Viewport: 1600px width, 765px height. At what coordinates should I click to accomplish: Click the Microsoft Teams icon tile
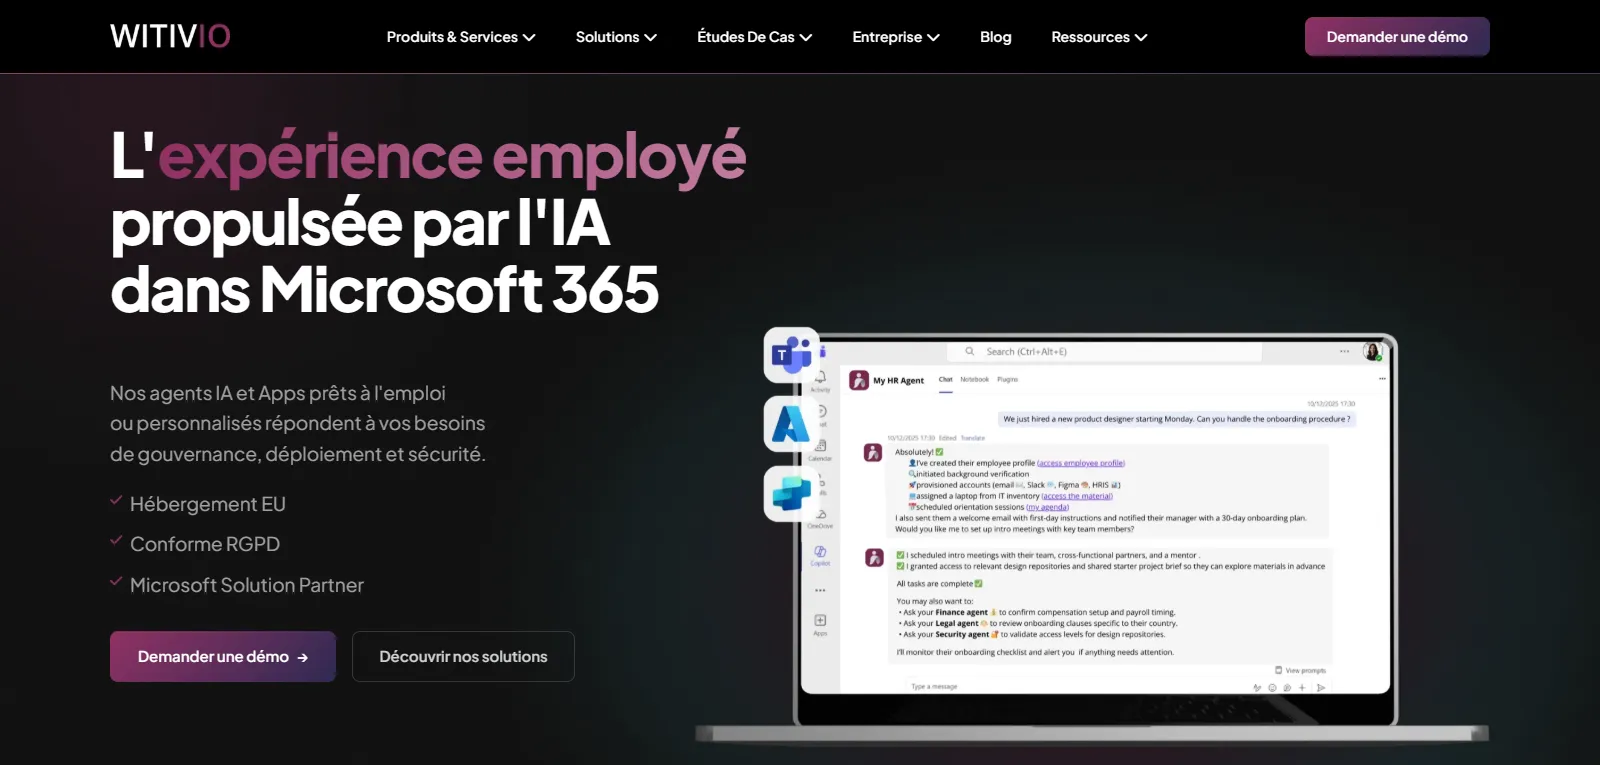[792, 355]
